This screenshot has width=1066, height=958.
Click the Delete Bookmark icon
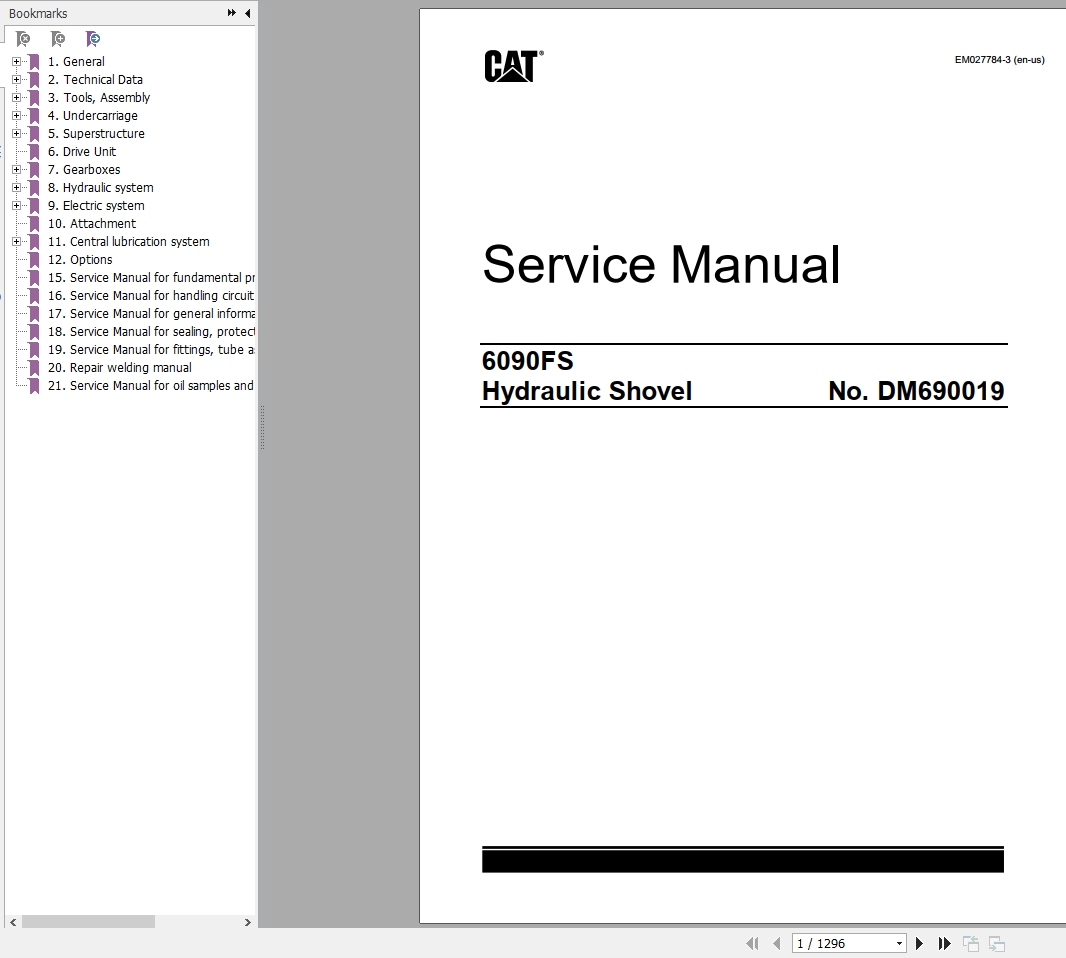click(23, 38)
